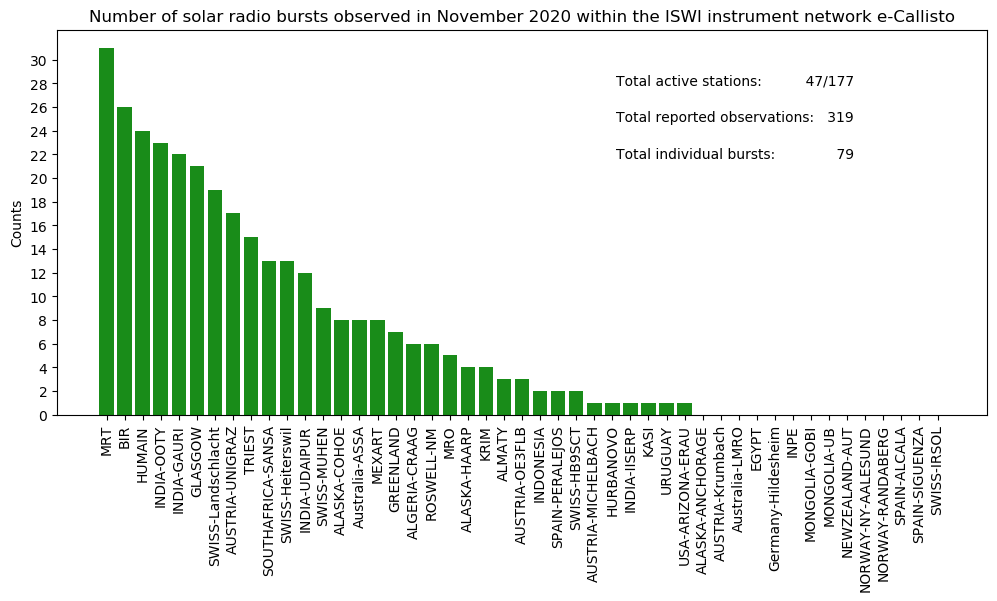Click the SWISS-HB9SCT station label

coord(575,480)
